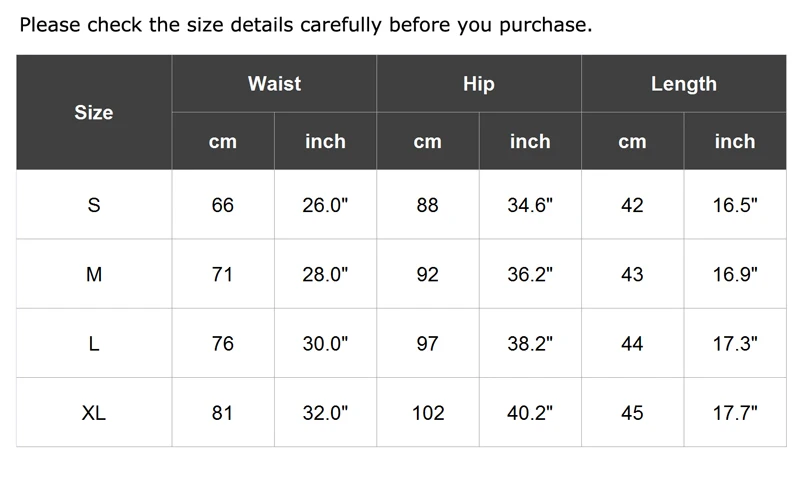Click the S size row label
The width and height of the screenshot is (800, 479).
(94, 205)
